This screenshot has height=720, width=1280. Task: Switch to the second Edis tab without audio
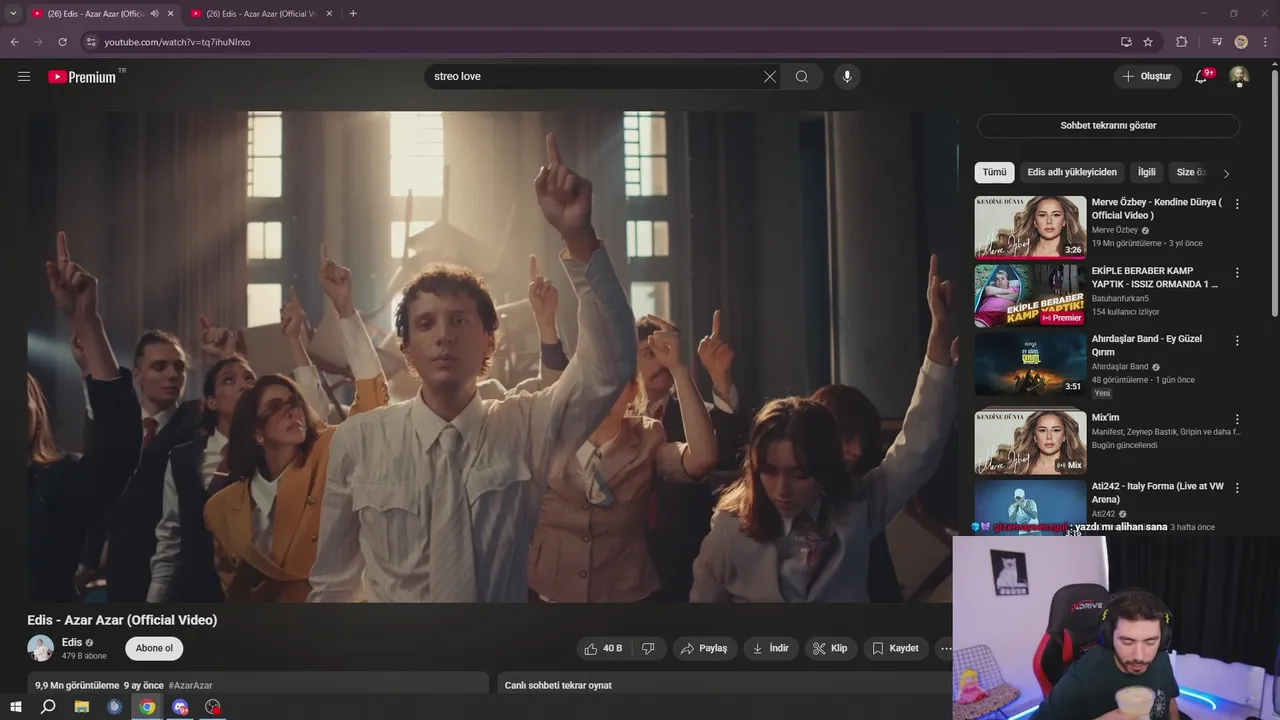[x=262, y=14]
